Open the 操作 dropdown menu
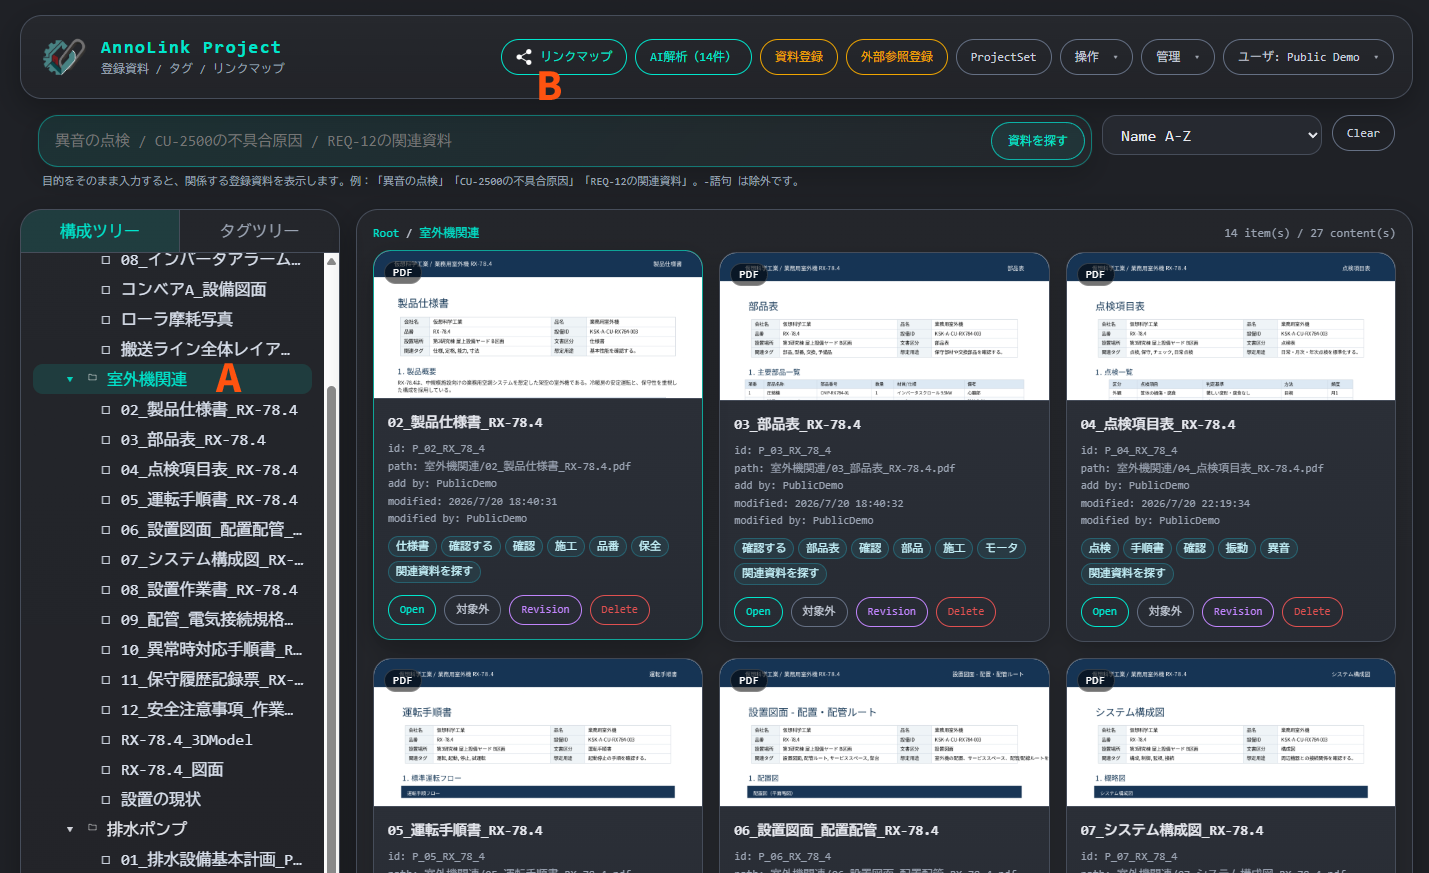The width and height of the screenshot is (1429, 873). click(1096, 57)
